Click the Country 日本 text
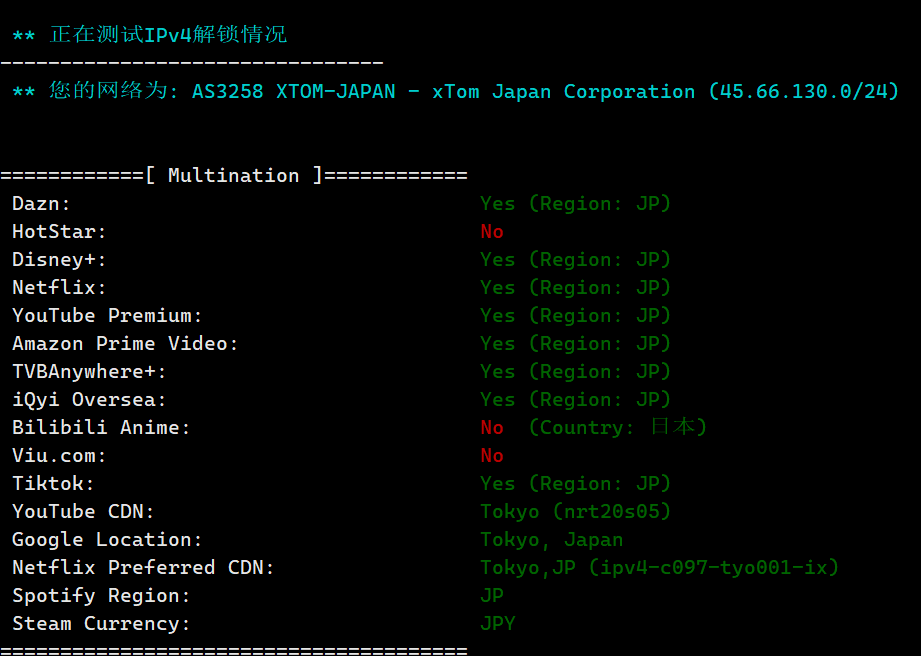Image resolution: width=921 pixels, height=656 pixels. [617, 428]
